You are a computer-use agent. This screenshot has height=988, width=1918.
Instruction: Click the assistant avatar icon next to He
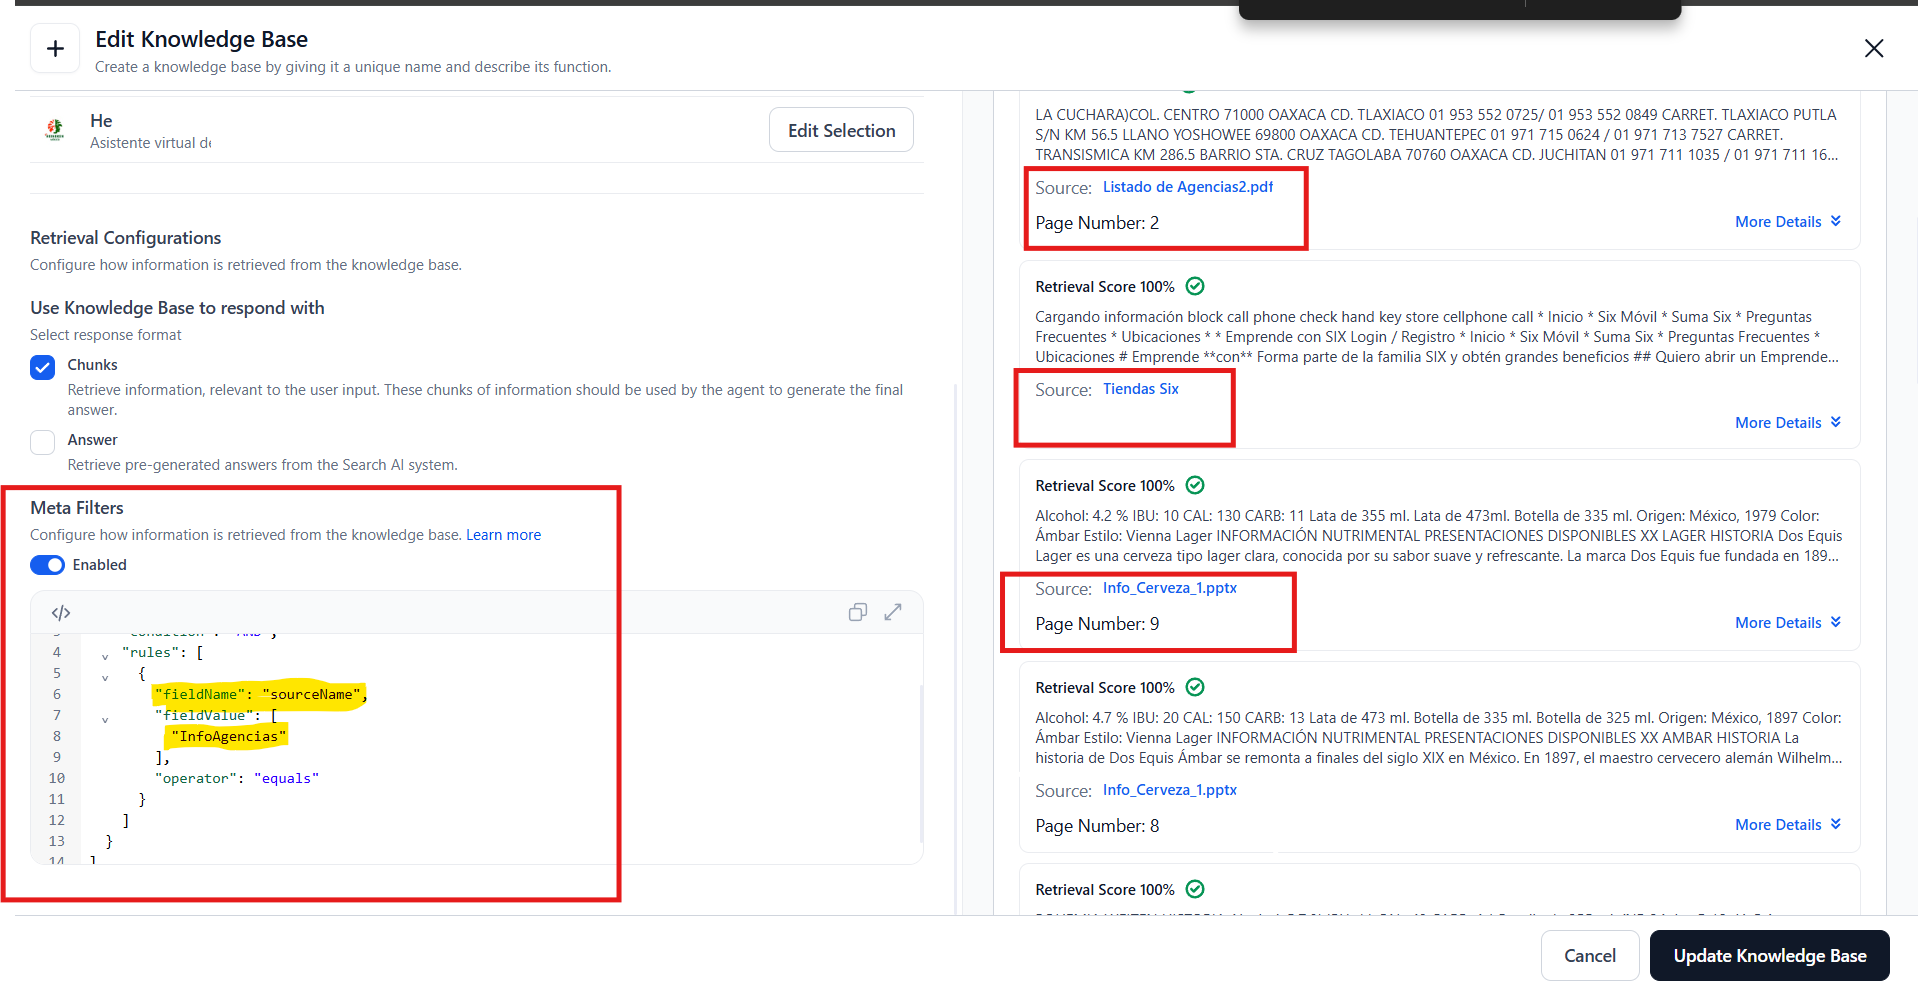55,130
